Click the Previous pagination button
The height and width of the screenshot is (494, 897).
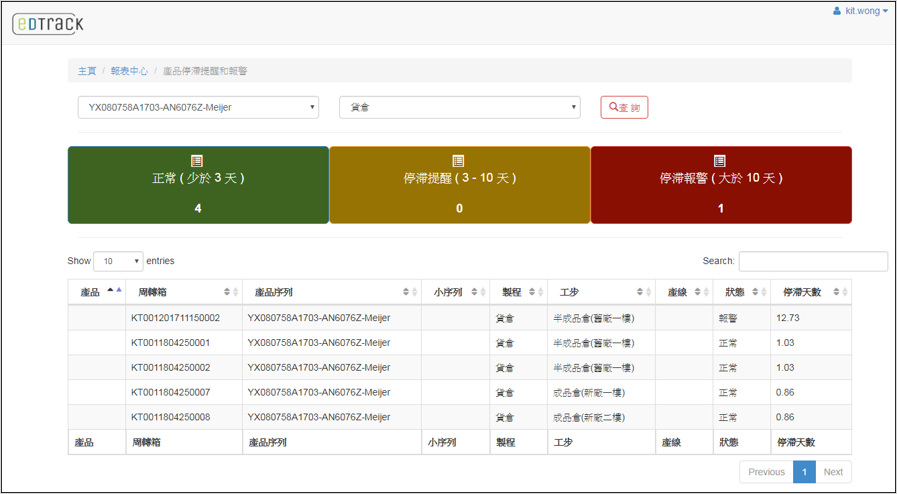[x=766, y=472]
